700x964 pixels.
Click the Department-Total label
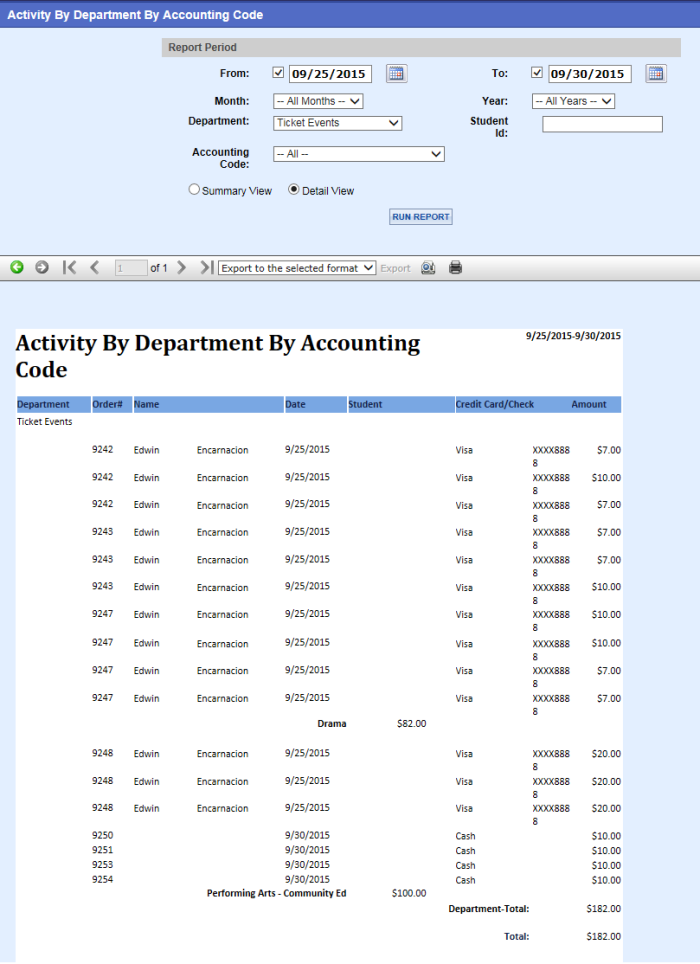point(489,909)
